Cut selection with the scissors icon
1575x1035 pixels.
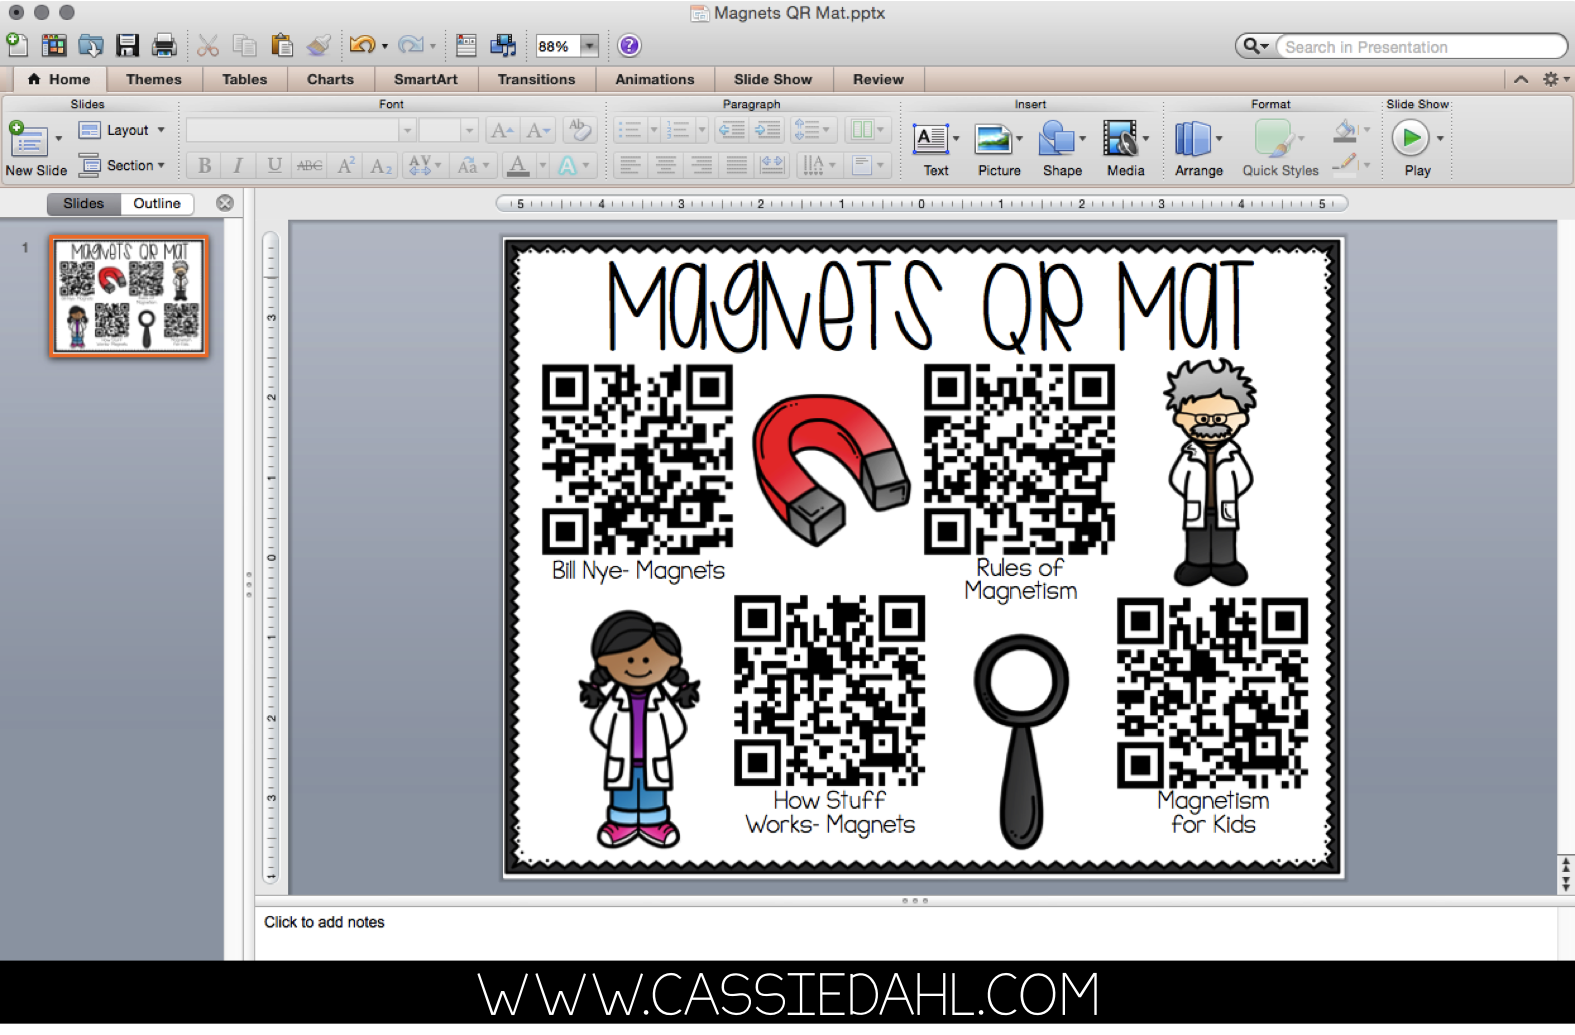pos(208,45)
